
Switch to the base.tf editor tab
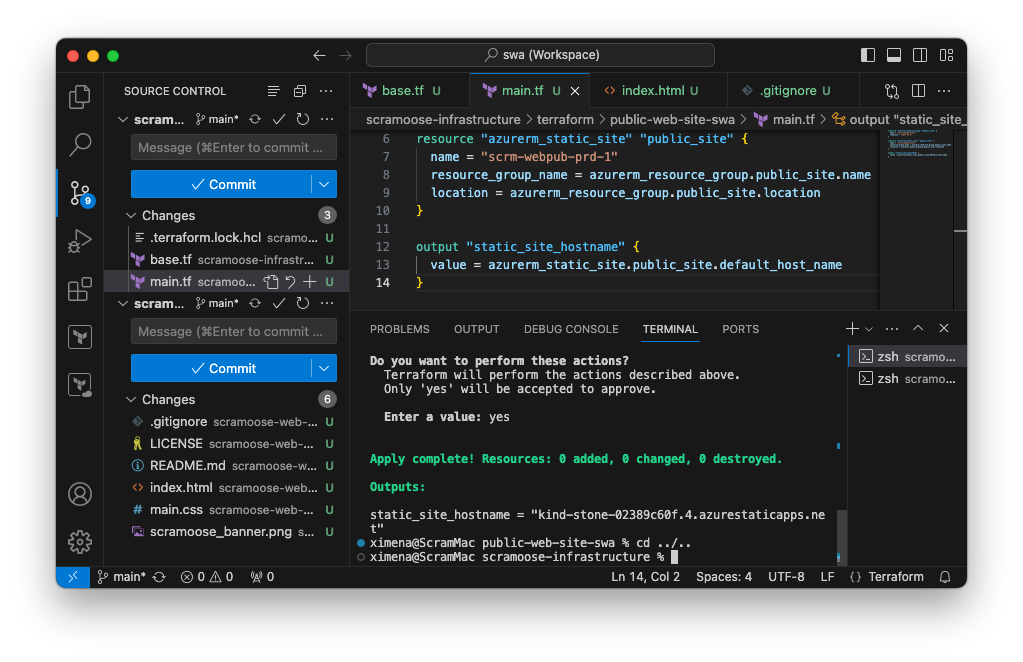(410, 91)
